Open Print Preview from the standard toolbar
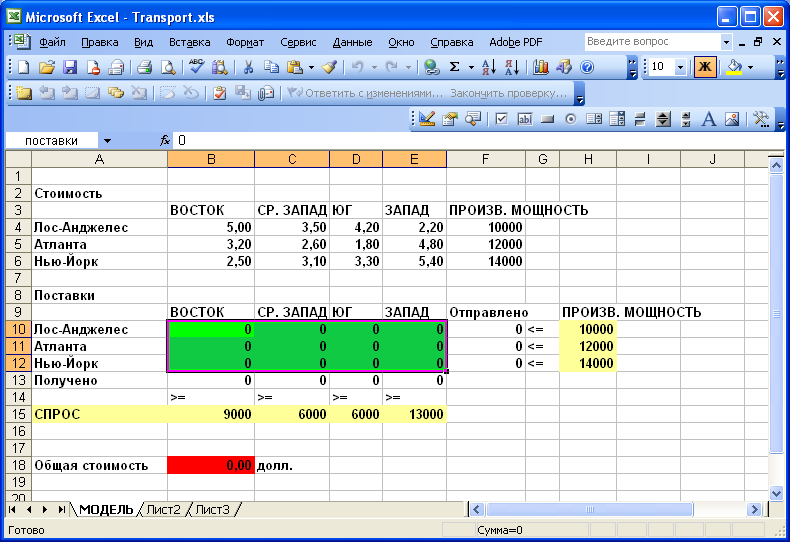Image resolution: width=790 pixels, height=542 pixels. pos(168,67)
